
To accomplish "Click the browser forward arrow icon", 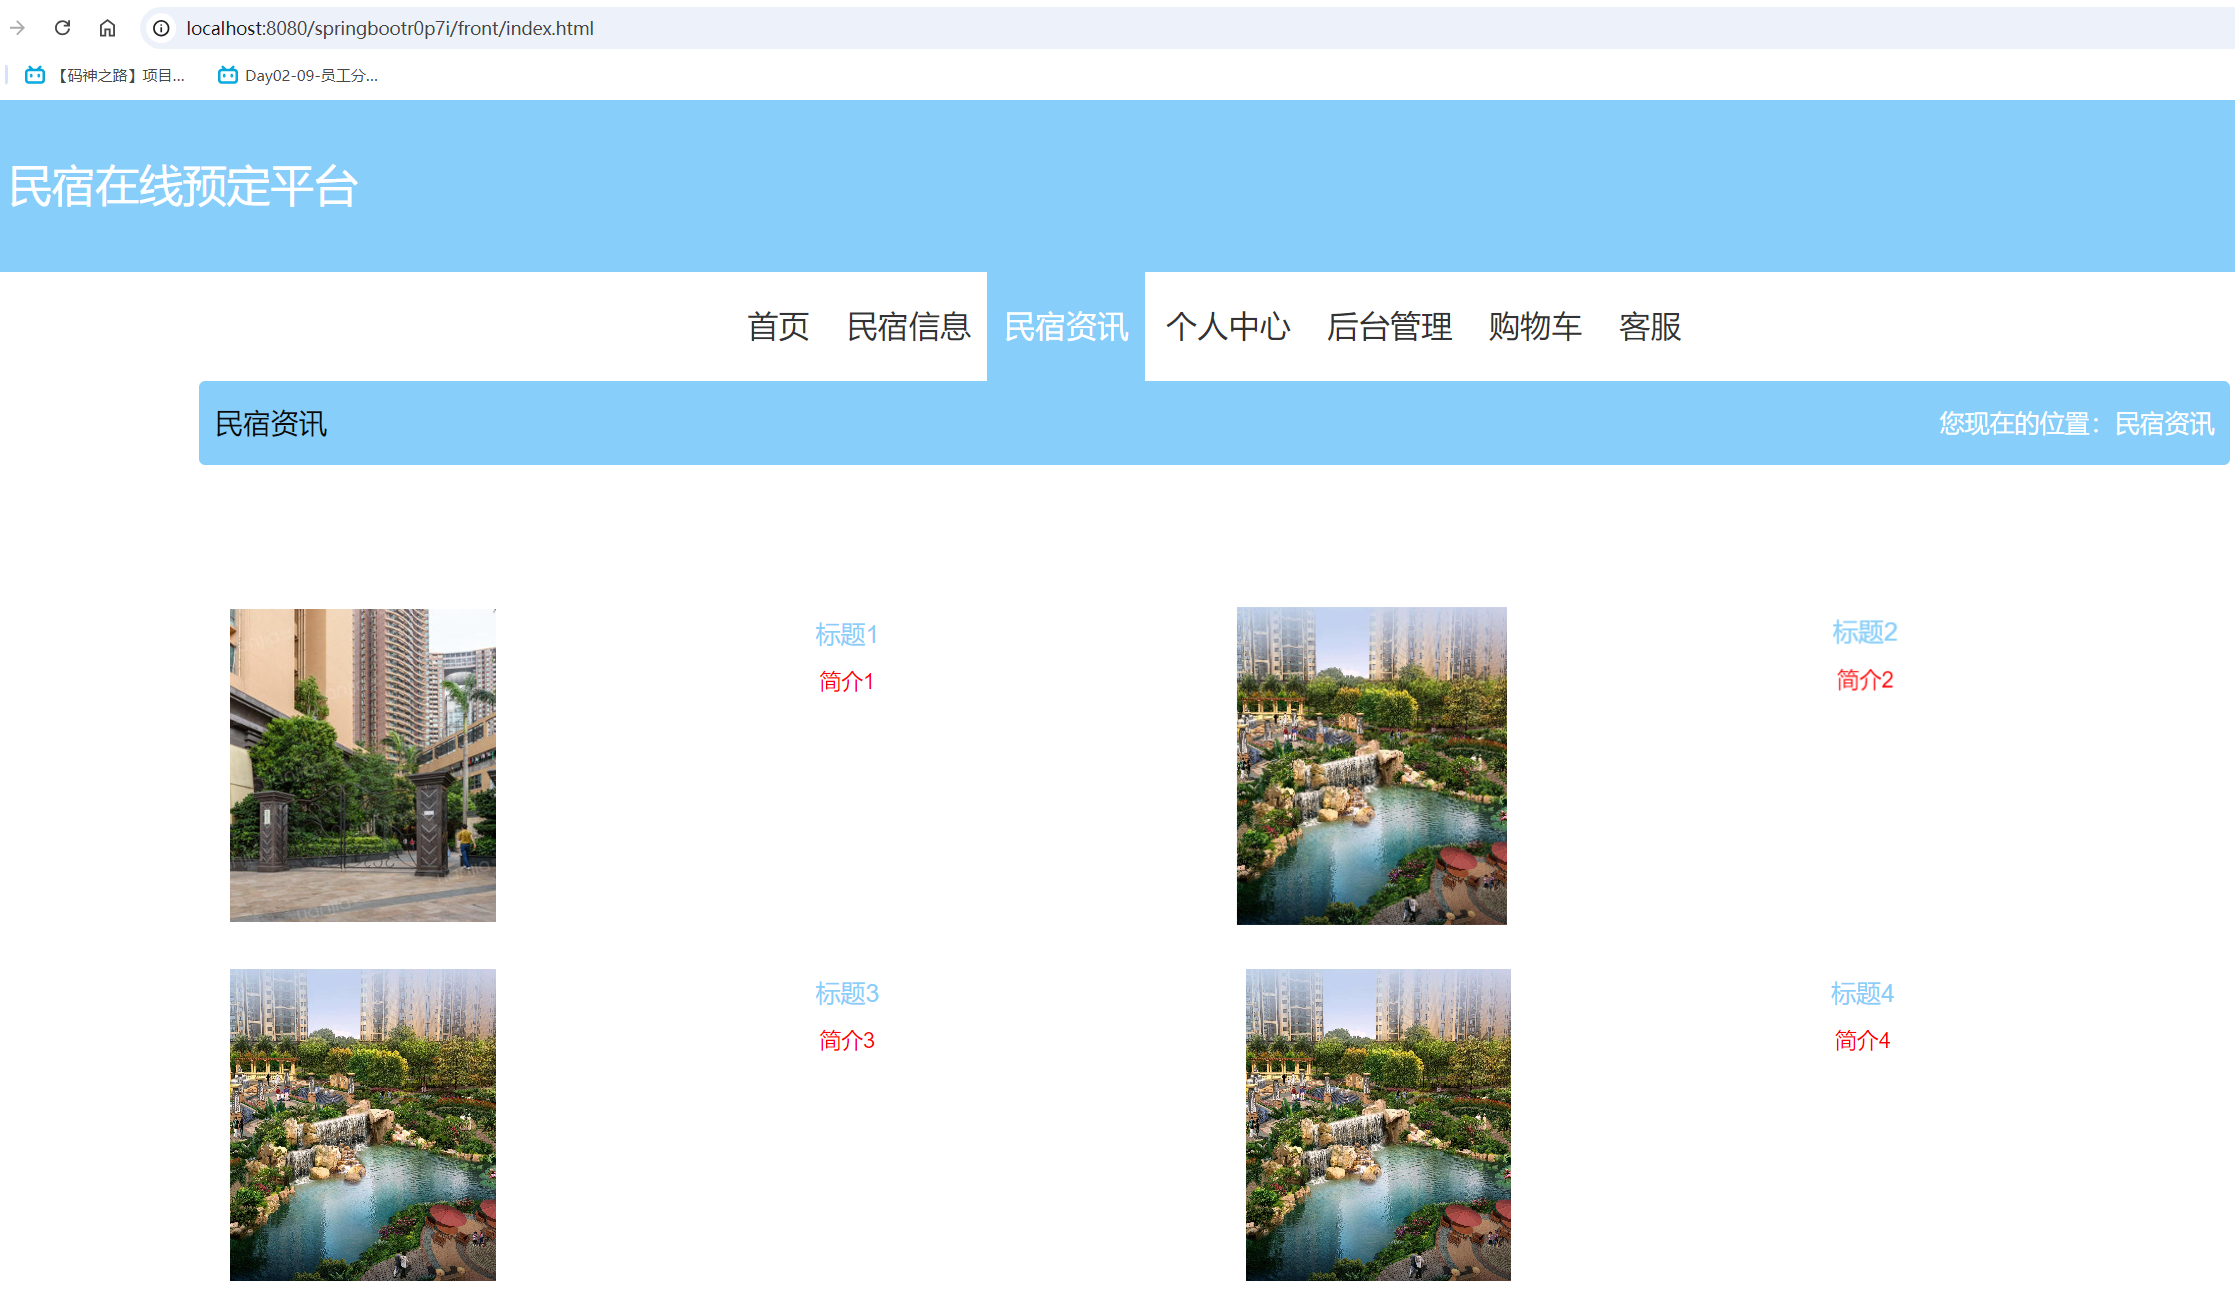I will click(x=18, y=28).
